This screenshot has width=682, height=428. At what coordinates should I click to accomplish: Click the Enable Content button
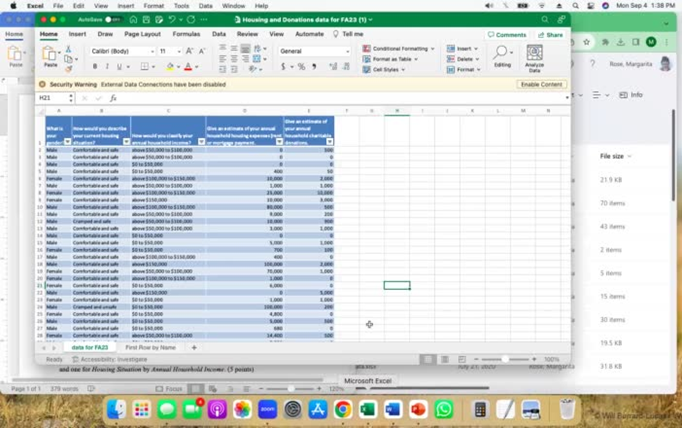(542, 85)
